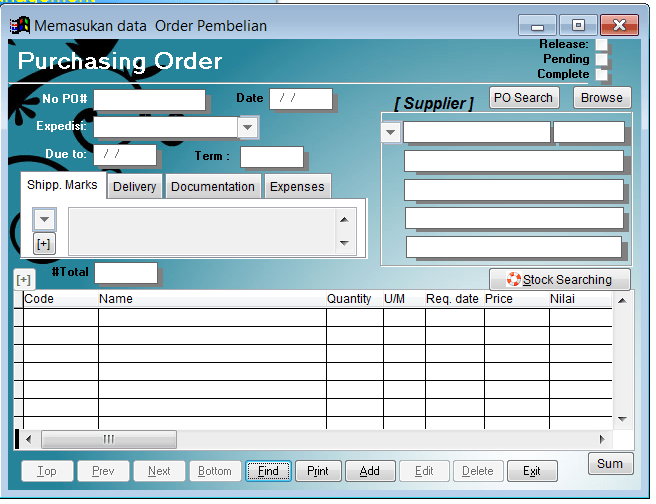Screen dimensions: 656x504
Task: Click the Find button
Action: tap(268, 471)
